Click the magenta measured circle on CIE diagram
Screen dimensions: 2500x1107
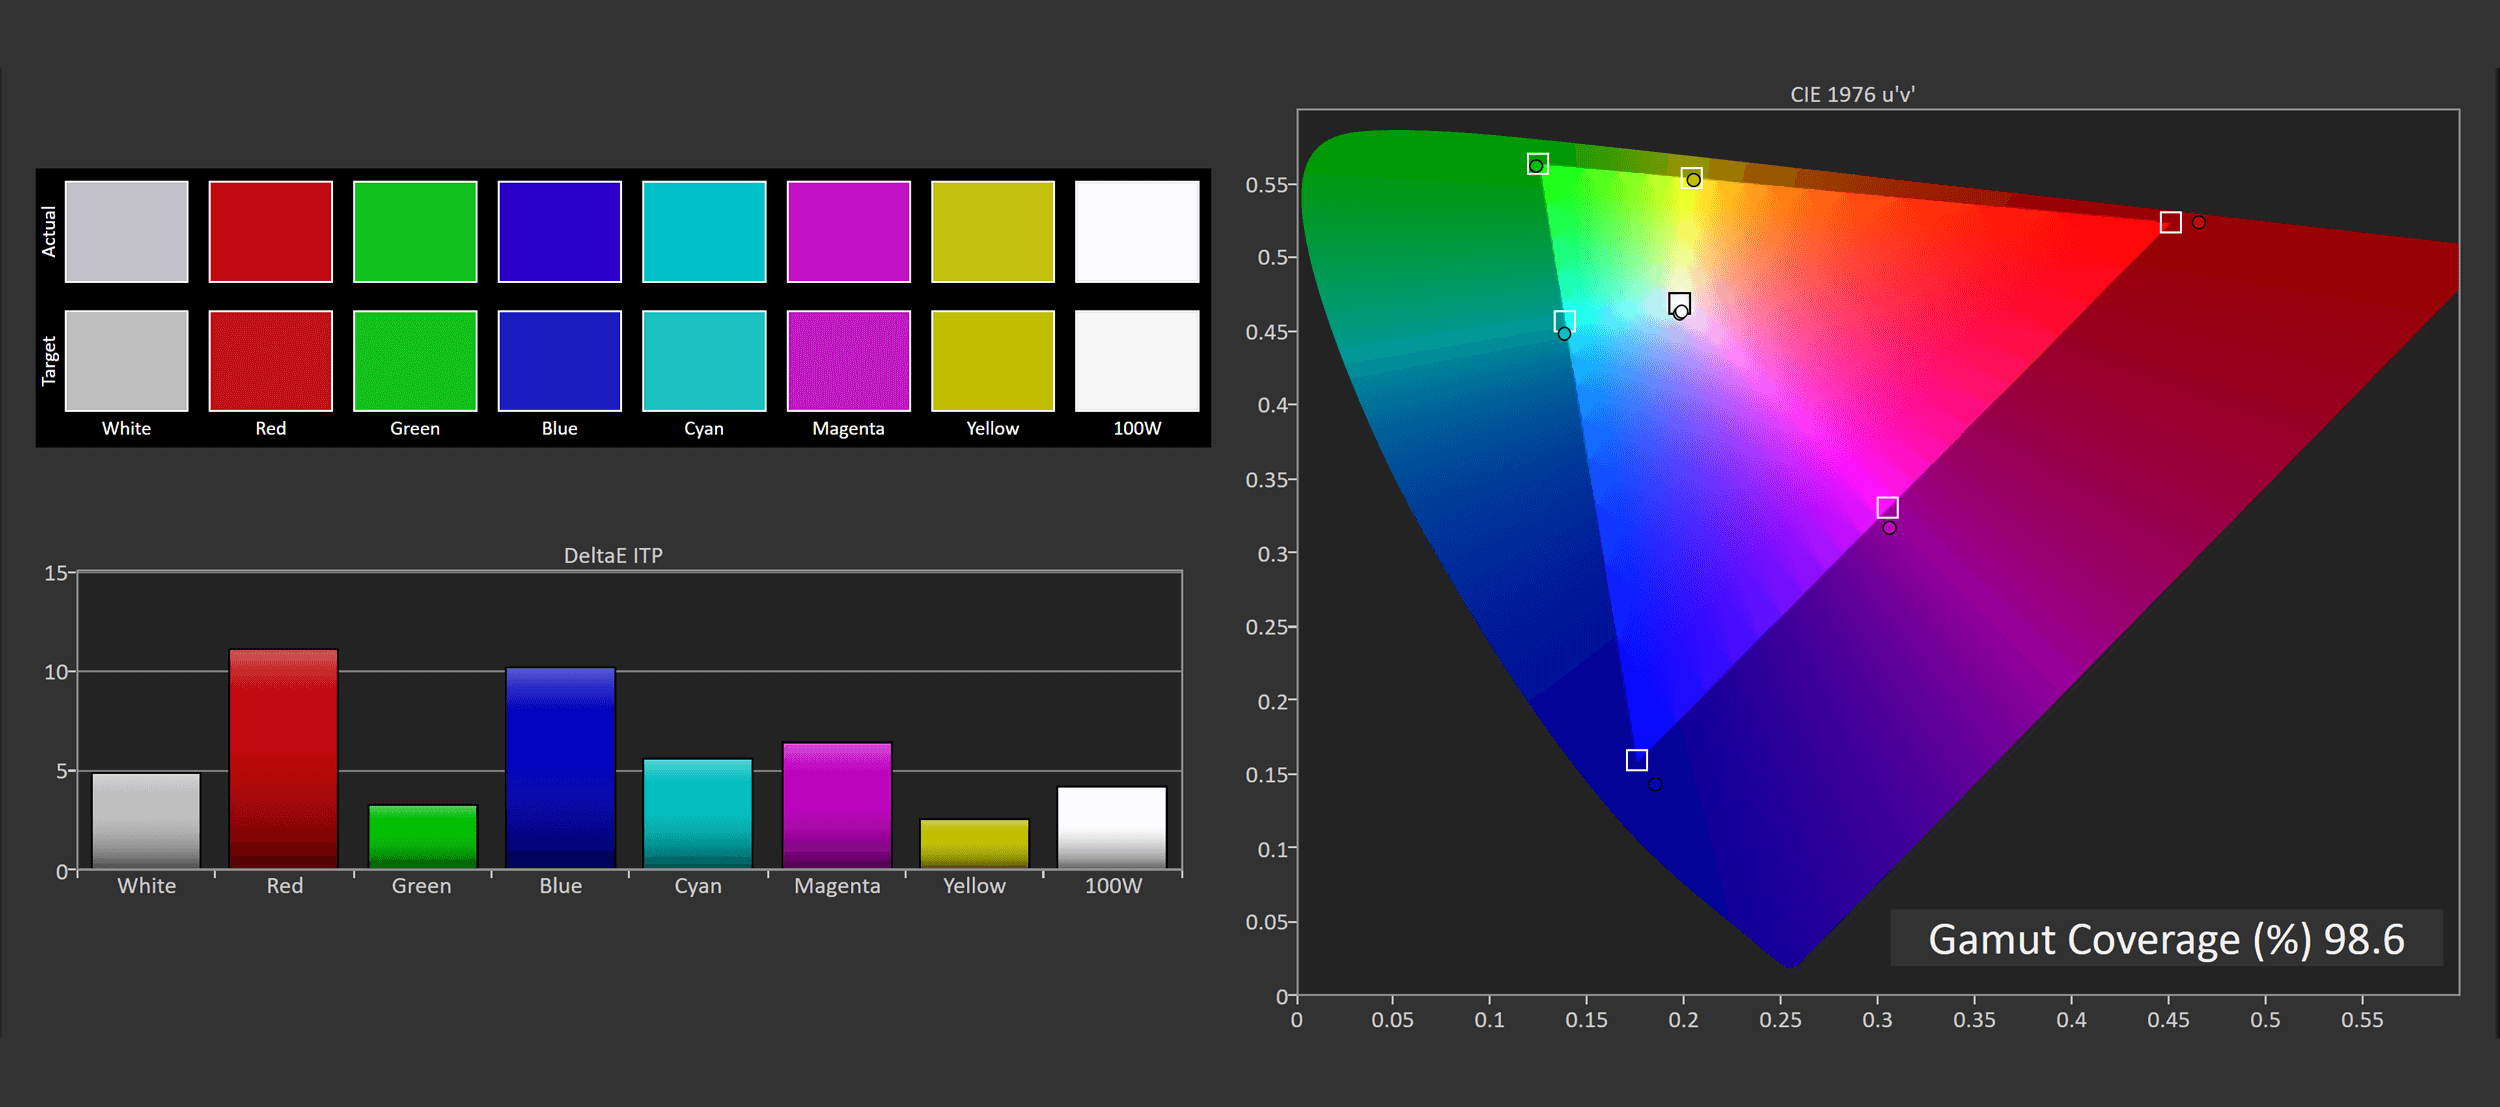coord(1889,528)
